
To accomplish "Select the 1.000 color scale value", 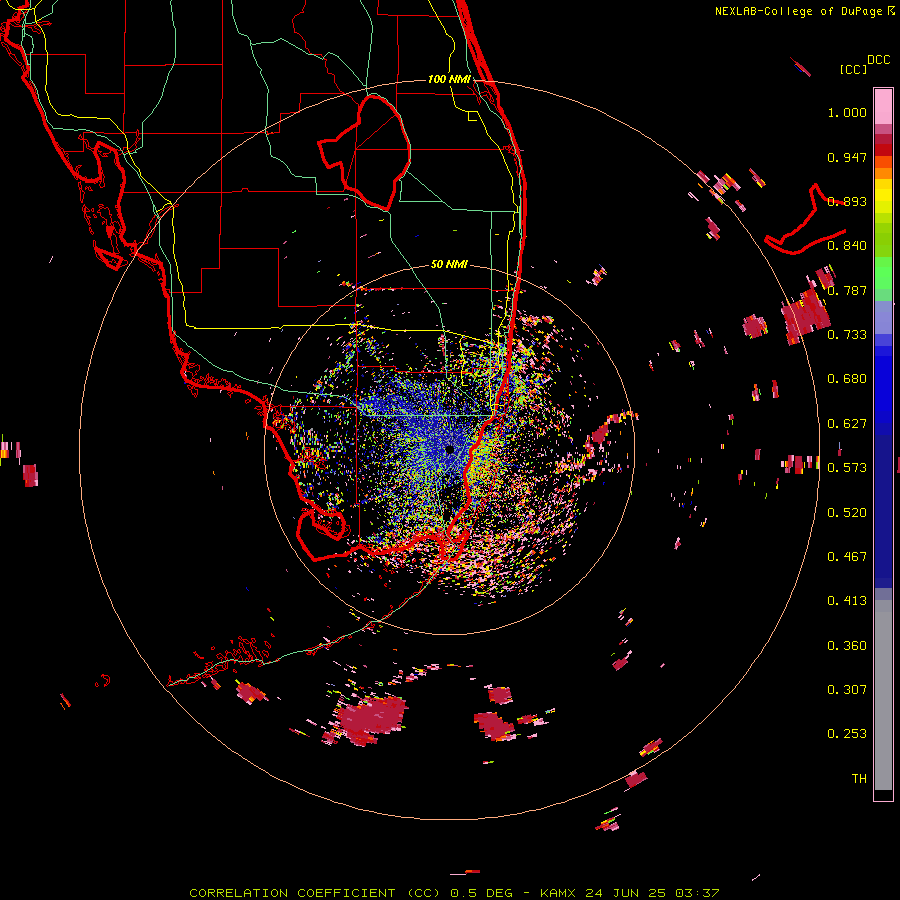I will click(x=847, y=112).
